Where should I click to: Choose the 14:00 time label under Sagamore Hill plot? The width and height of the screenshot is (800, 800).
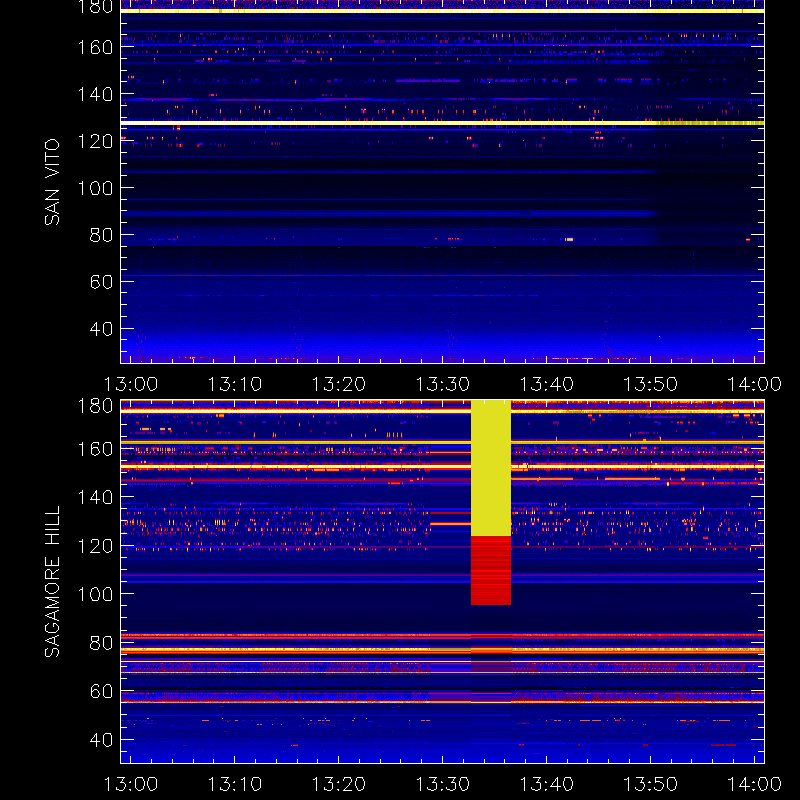755,784
